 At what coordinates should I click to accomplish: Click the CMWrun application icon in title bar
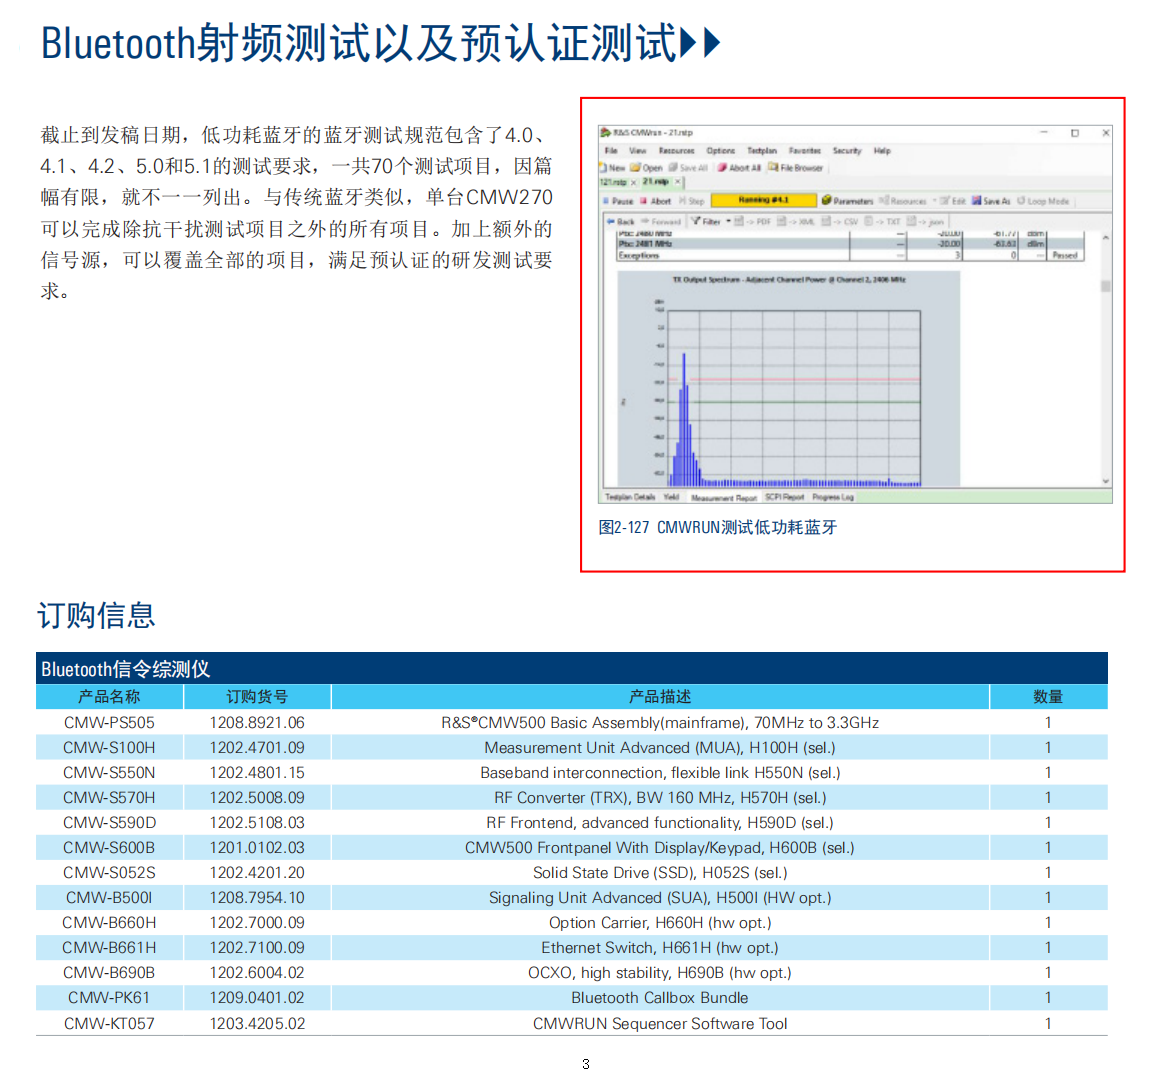(605, 133)
